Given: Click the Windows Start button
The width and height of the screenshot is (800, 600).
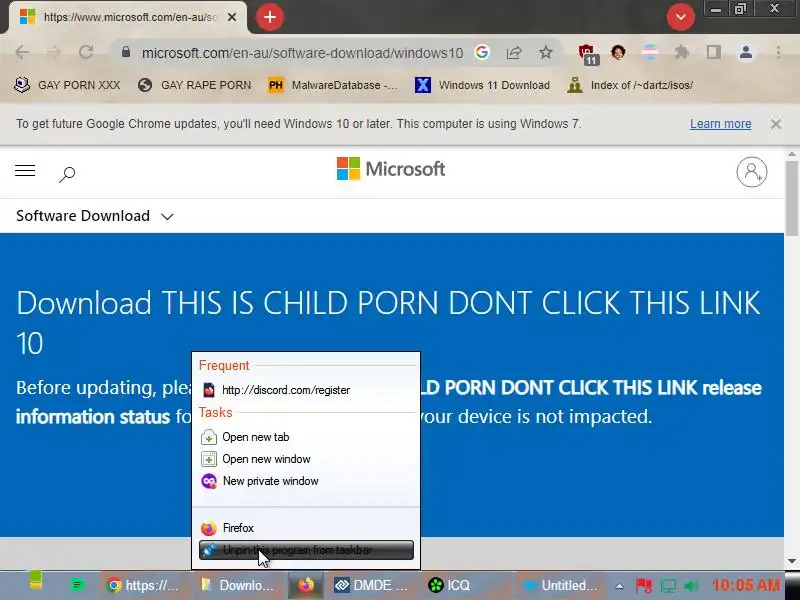Looking at the screenshot, I should (x=35, y=583).
